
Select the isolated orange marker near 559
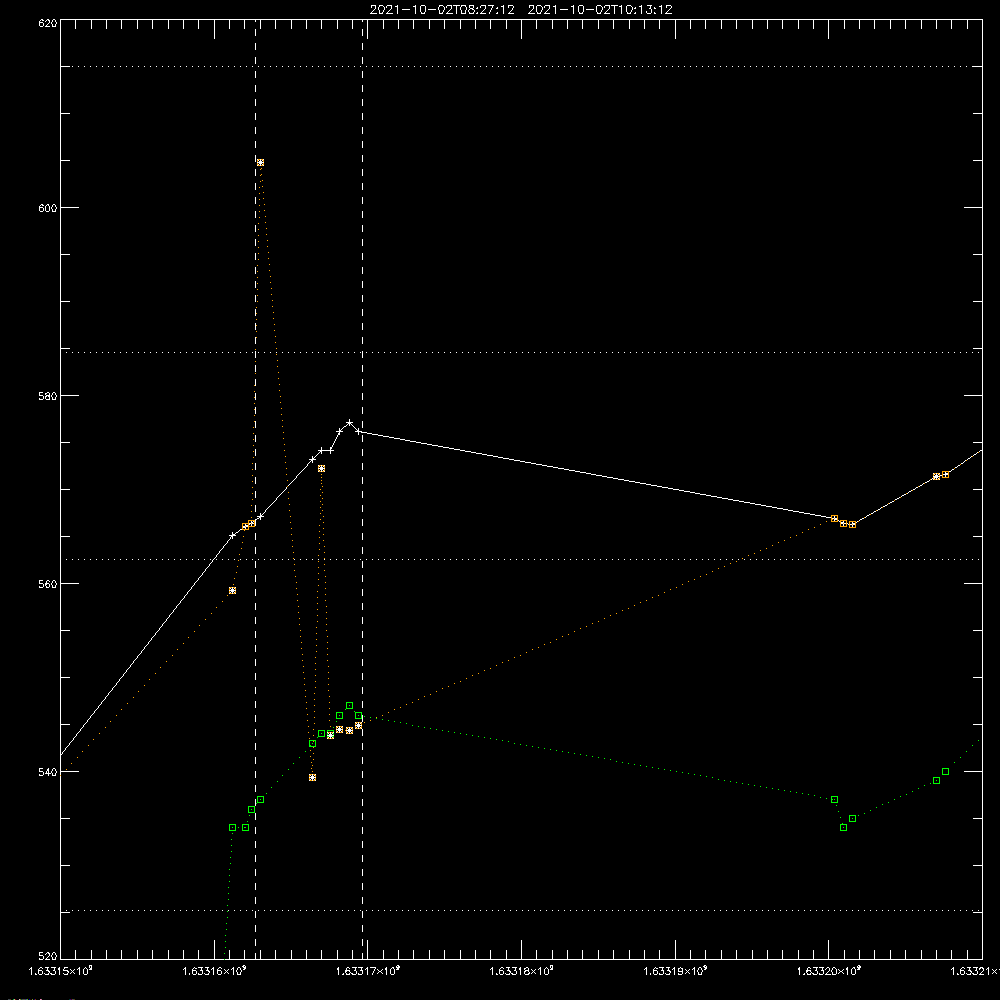pyautogui.click(x=232, y=591)
